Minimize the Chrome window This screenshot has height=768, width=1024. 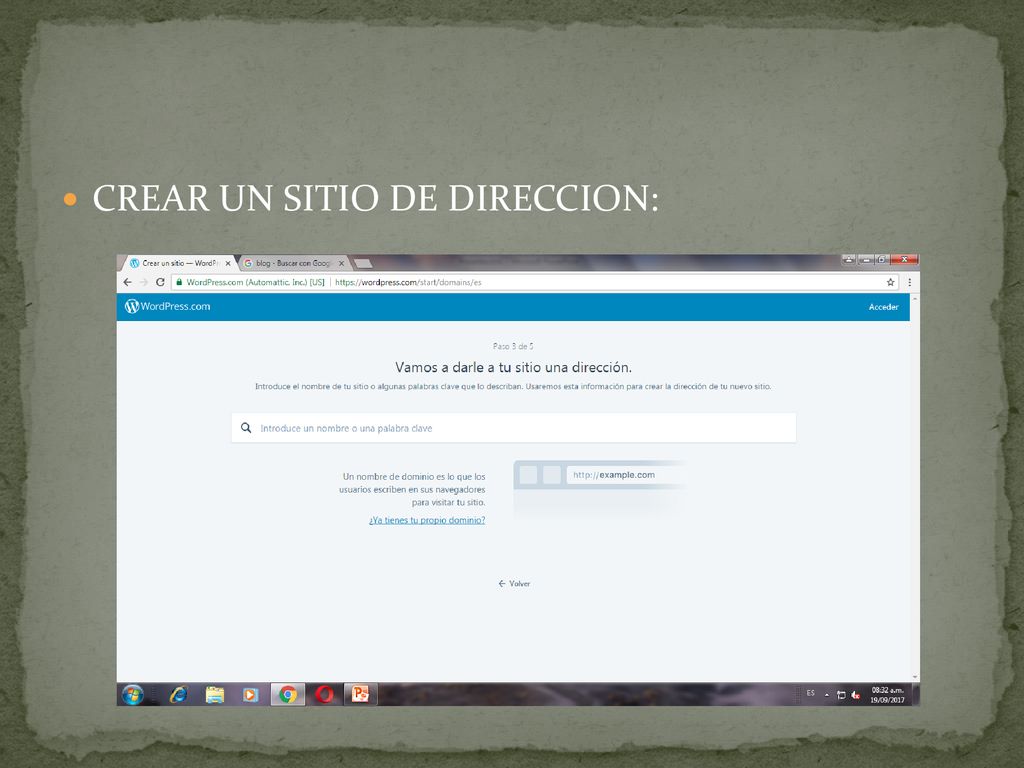tap(865, 260)
